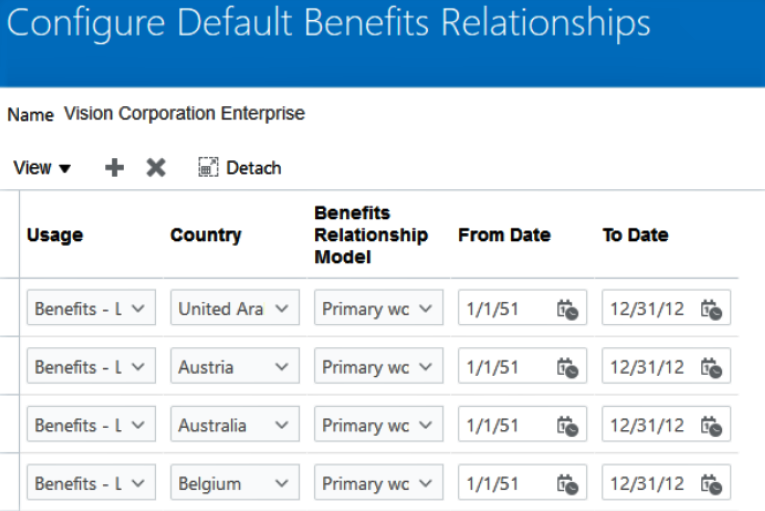Open the View menu
The width and height of the screenshot is (765, 511).
pyautogui.click(x=42, y=168)
